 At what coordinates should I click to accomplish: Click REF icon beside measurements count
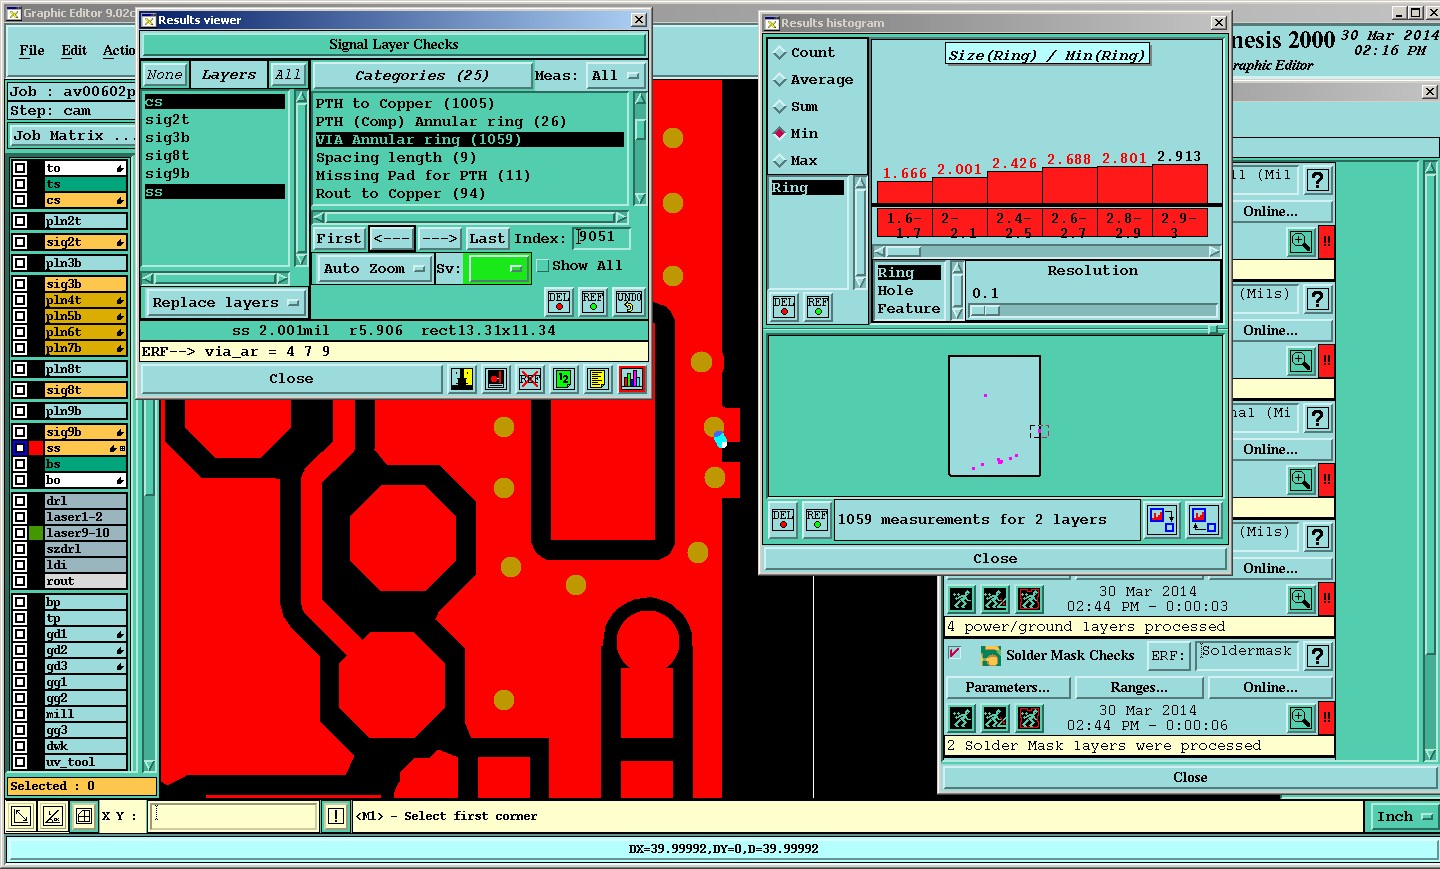(x=817, y=520)
